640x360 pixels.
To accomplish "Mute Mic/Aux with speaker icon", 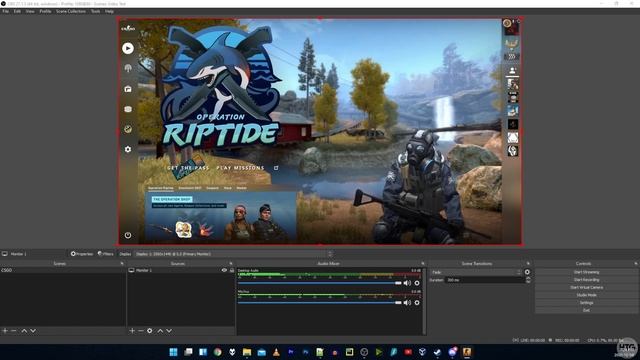I will (x=407, y=303).
